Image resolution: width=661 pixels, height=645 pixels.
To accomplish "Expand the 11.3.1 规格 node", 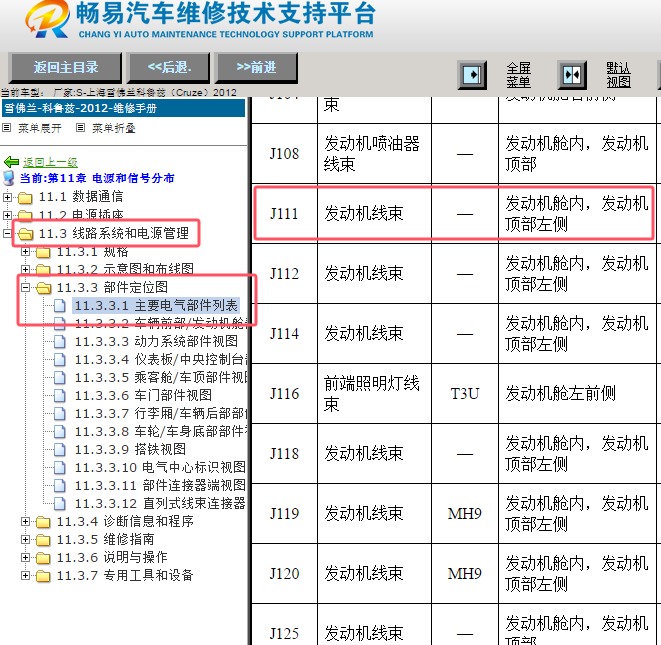I will (x=25, y=251).
